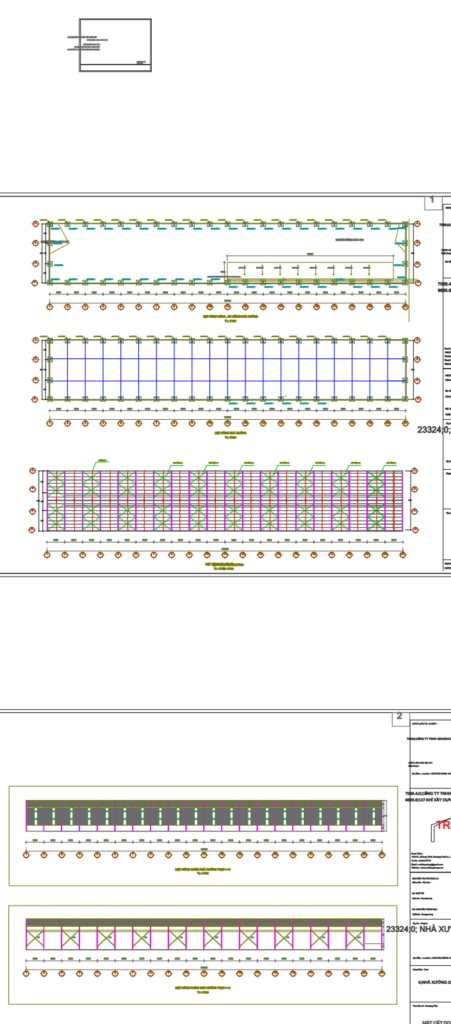This screenshot has width=451, height=1024.
Task: Click the '7086.4;0;CÔNG TY TNHH' text on sheet 2
Action: [x=428, y=794]
